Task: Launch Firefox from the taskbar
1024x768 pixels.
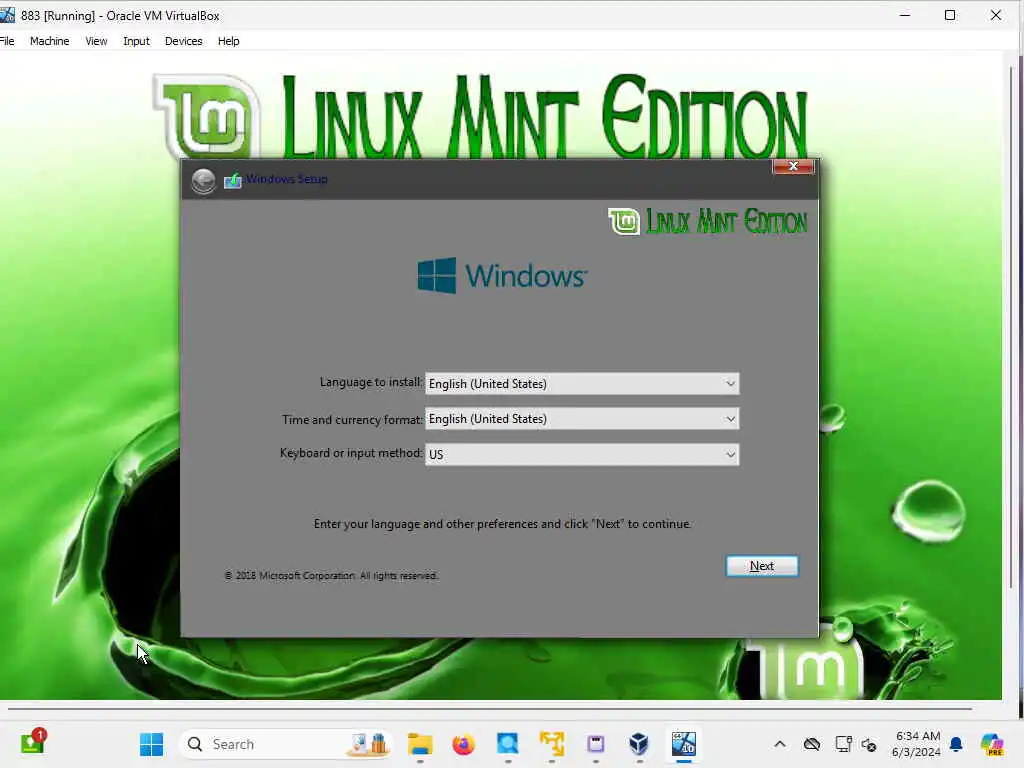Action: pyautogui.click(x=464, y=744)
